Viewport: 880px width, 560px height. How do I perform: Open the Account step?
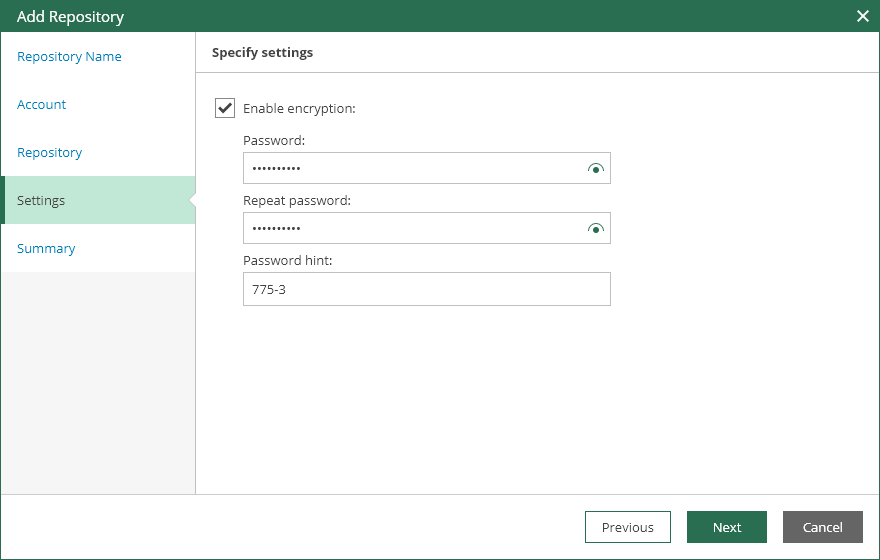pos(42,104)
